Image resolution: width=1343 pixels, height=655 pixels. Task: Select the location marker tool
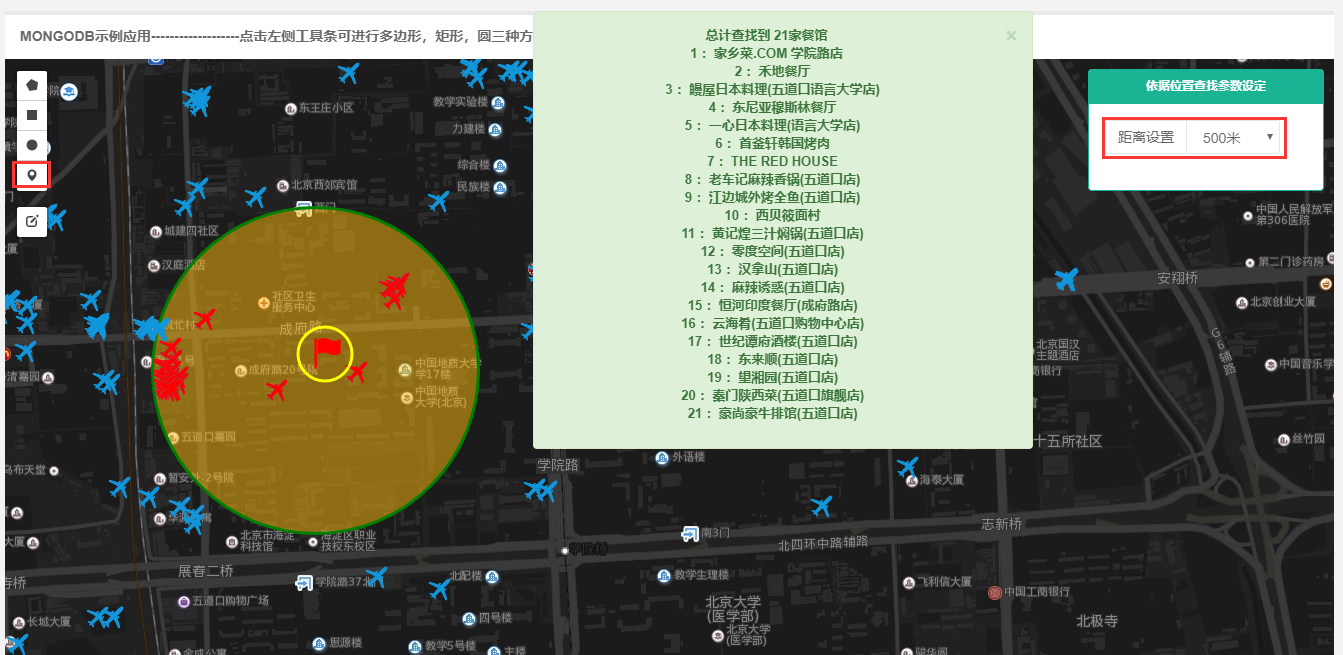tap(32, 175)
